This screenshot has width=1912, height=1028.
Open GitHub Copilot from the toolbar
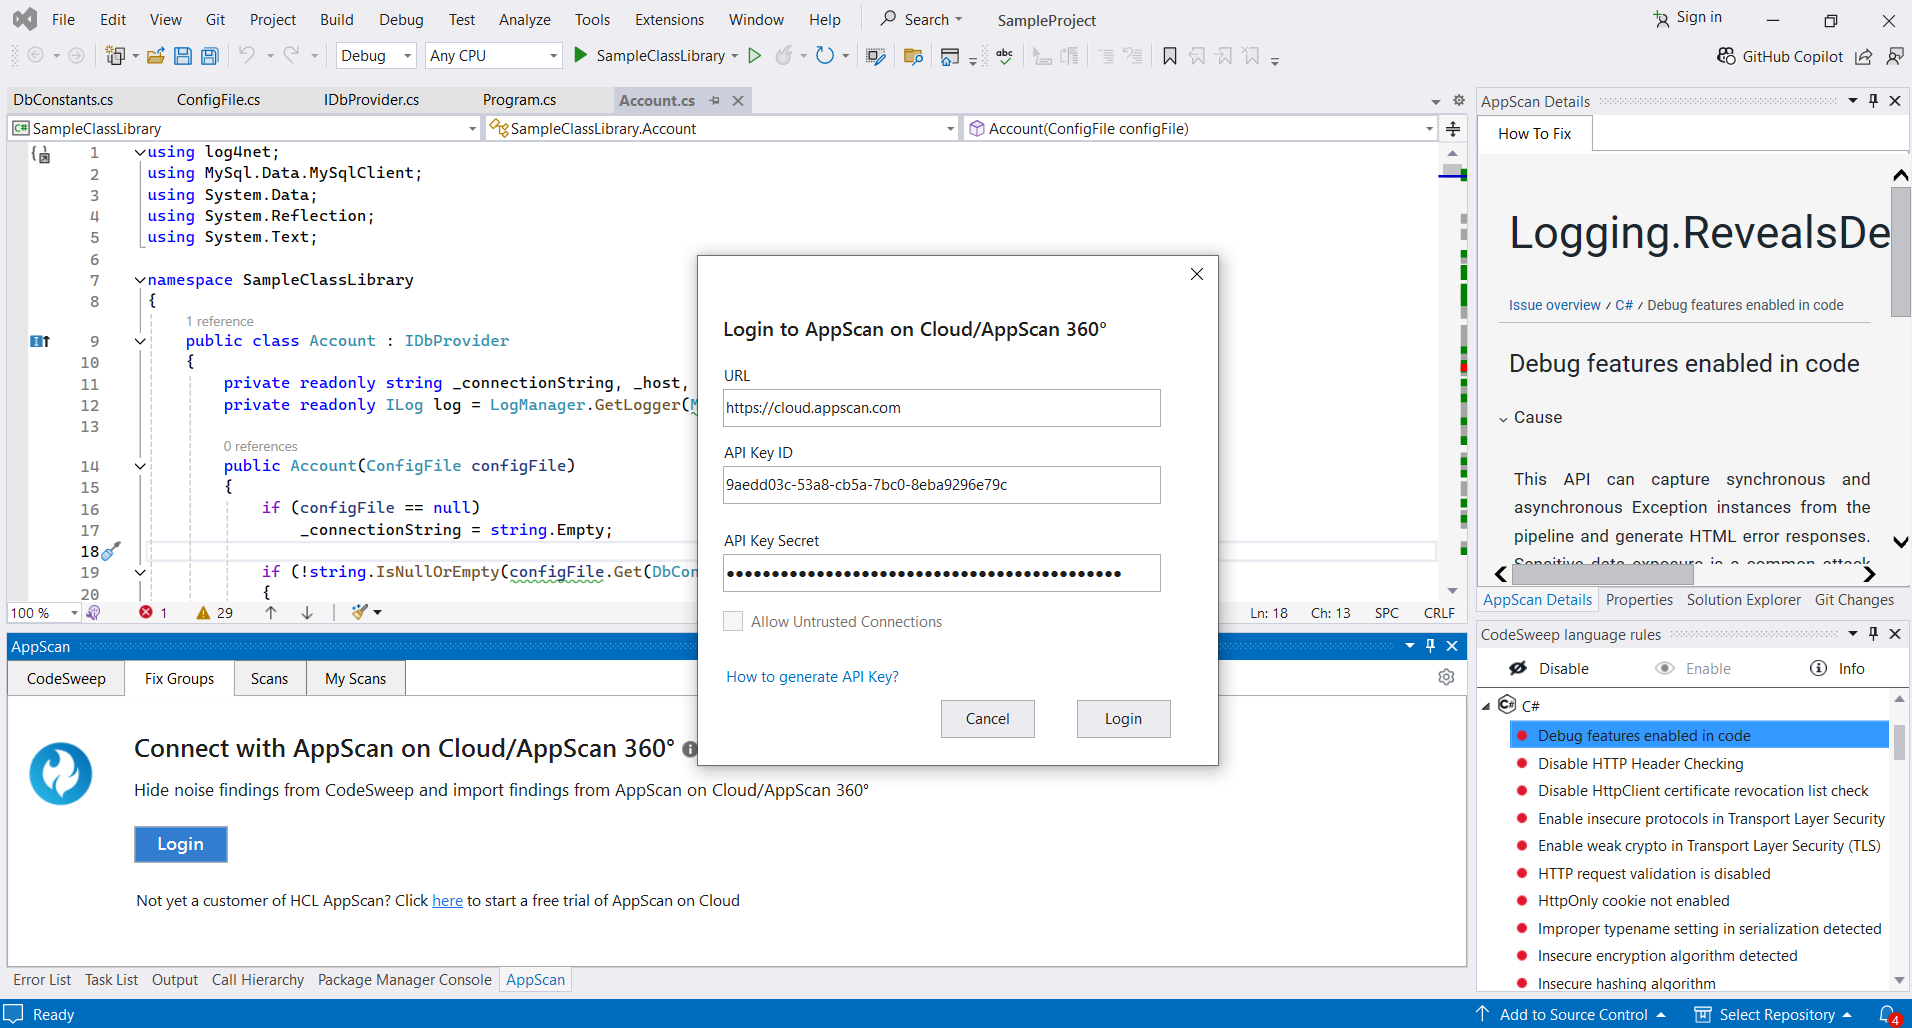tap(1779, 56)
